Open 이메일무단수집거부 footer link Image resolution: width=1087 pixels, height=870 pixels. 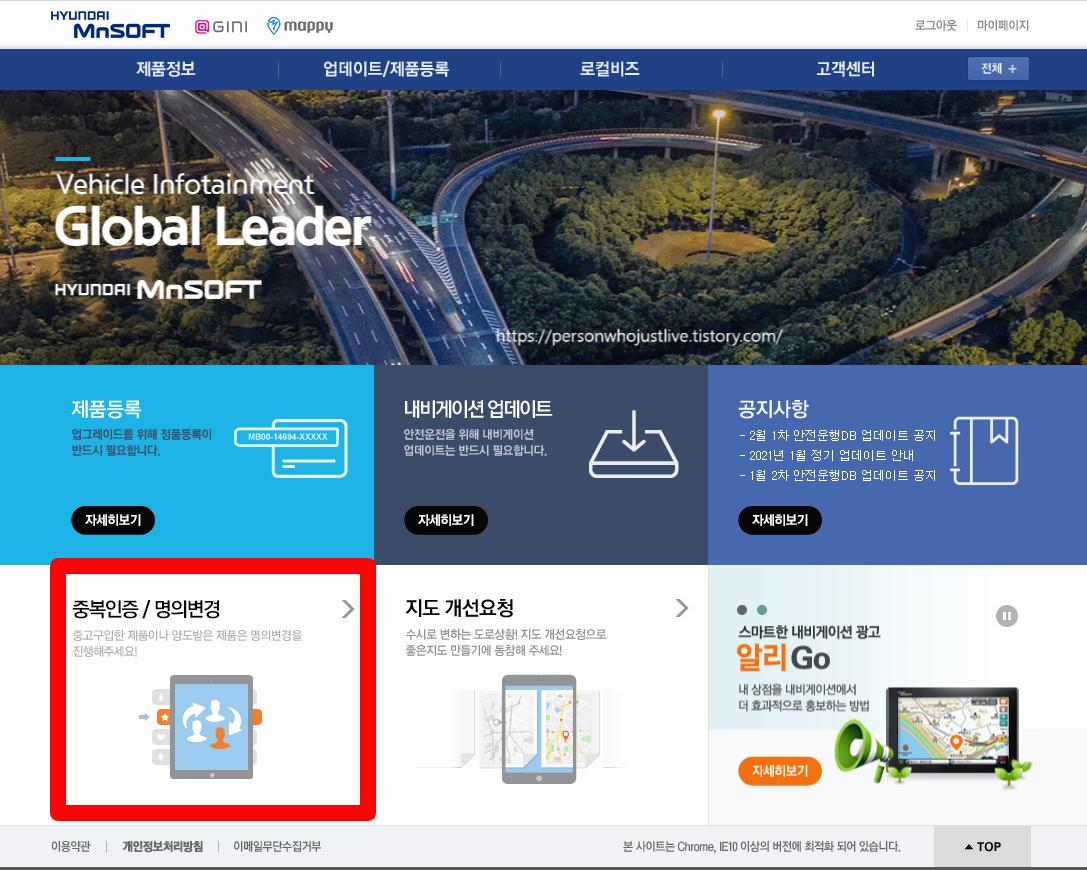pos(277,846)
